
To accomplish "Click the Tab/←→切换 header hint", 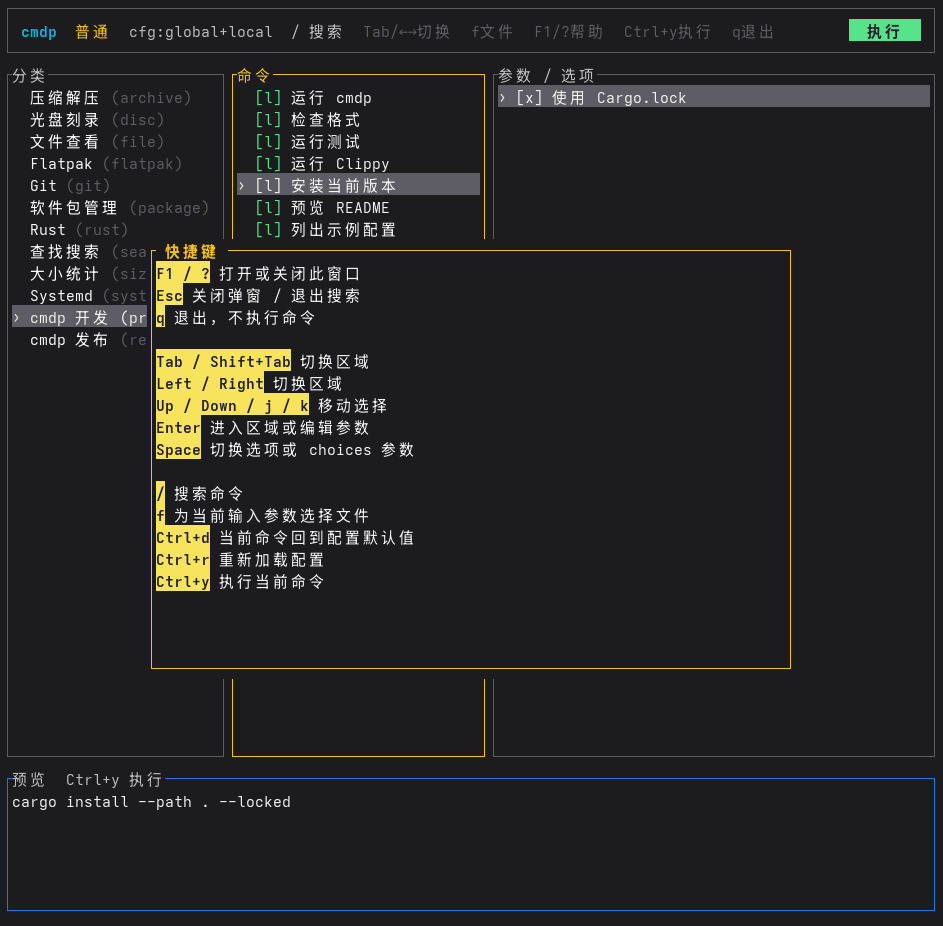I will 407,31.
